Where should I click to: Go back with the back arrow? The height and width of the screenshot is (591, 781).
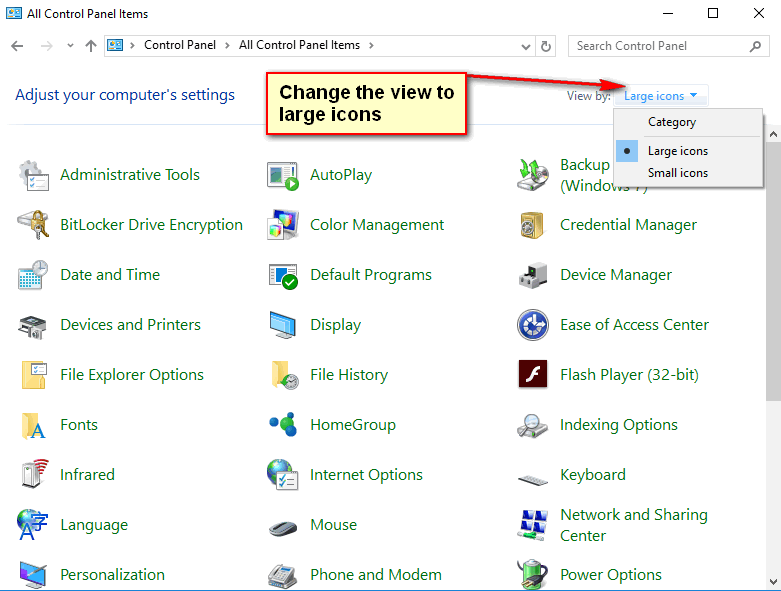coord(17,46)
